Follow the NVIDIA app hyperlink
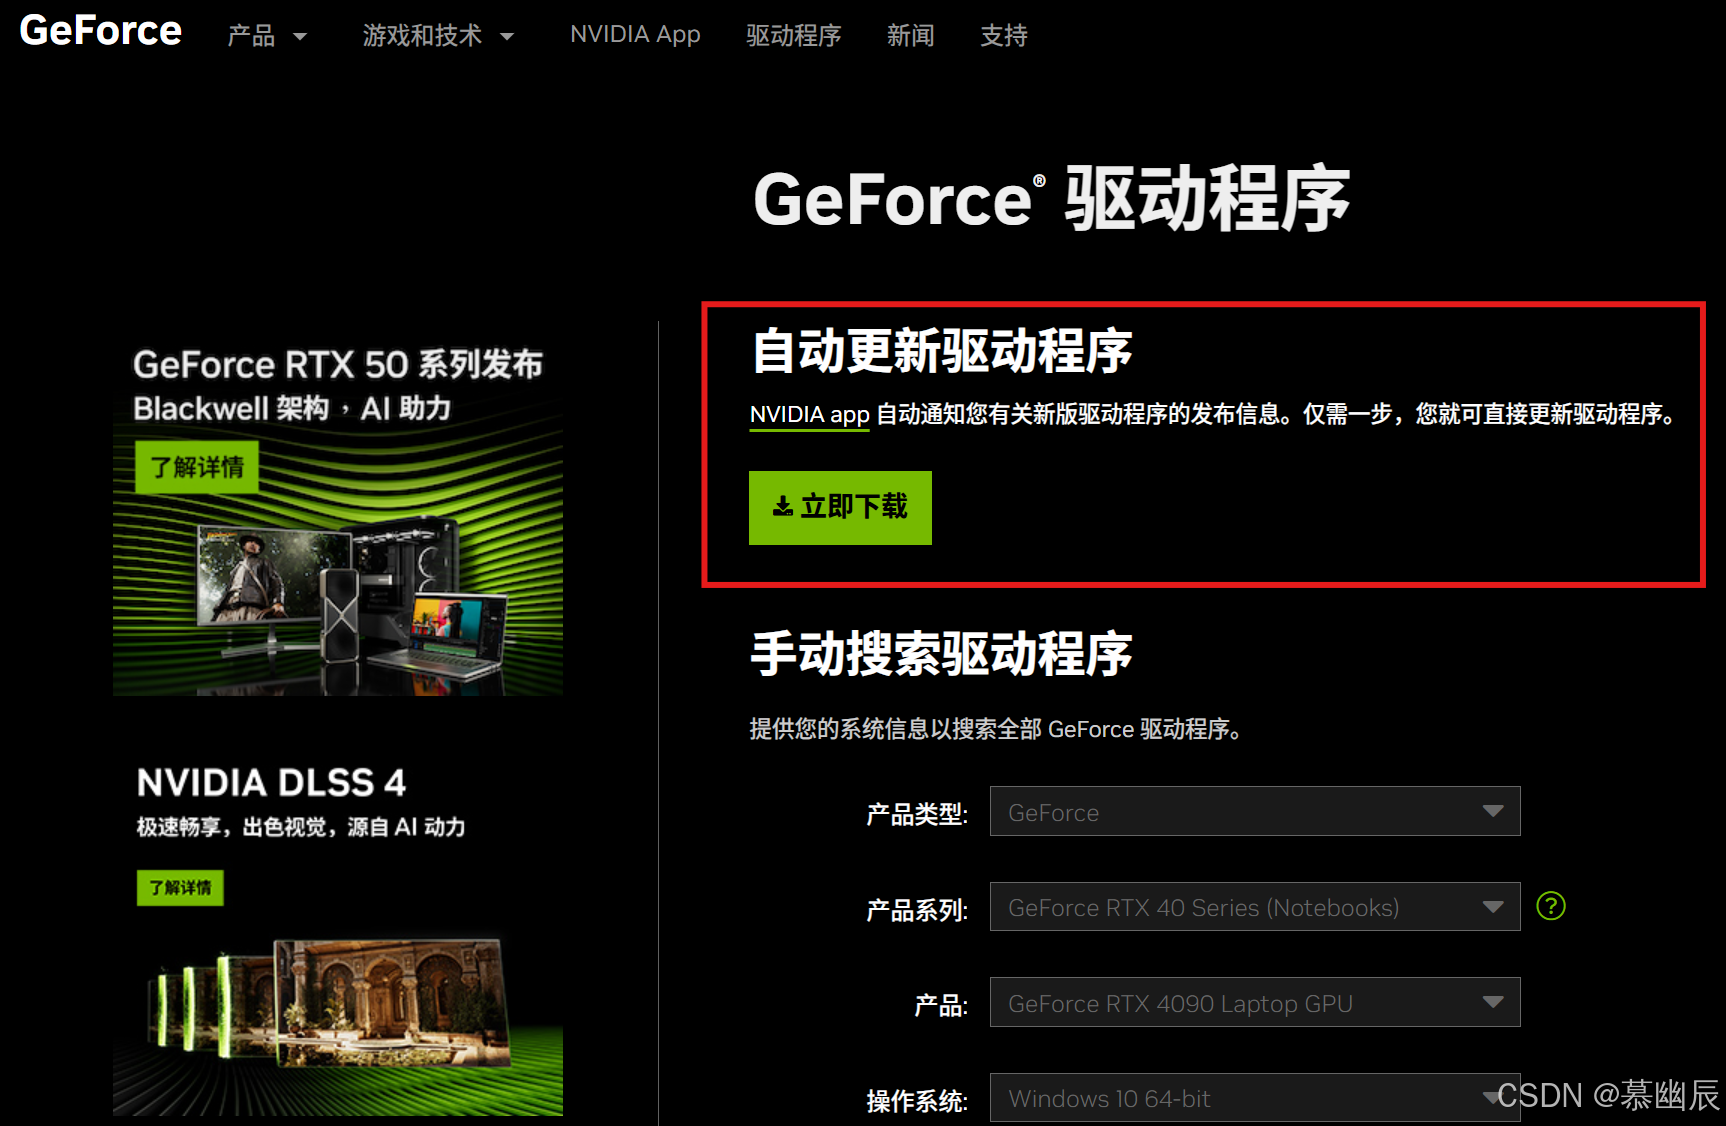Viewport: 1726px width, 1126px height. [810, 415]
